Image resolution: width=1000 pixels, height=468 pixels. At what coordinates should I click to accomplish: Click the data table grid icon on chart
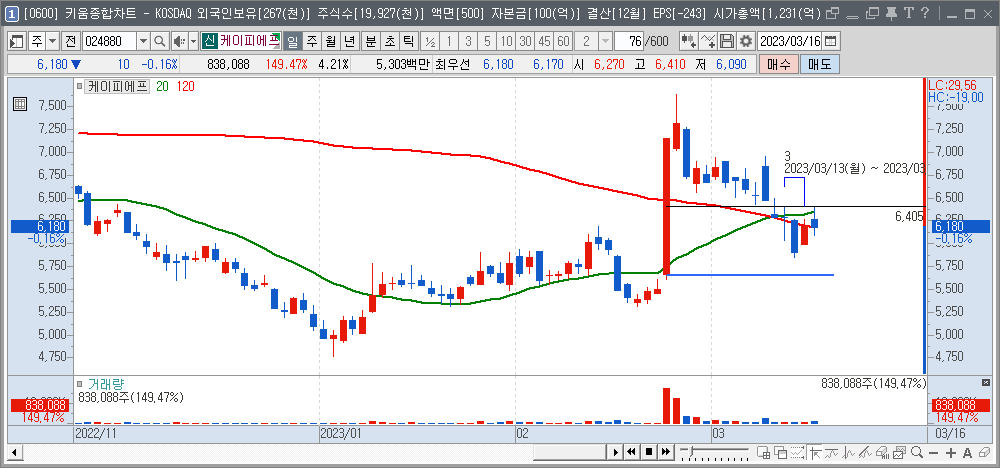pyautogui.click(x=19, y=105)
